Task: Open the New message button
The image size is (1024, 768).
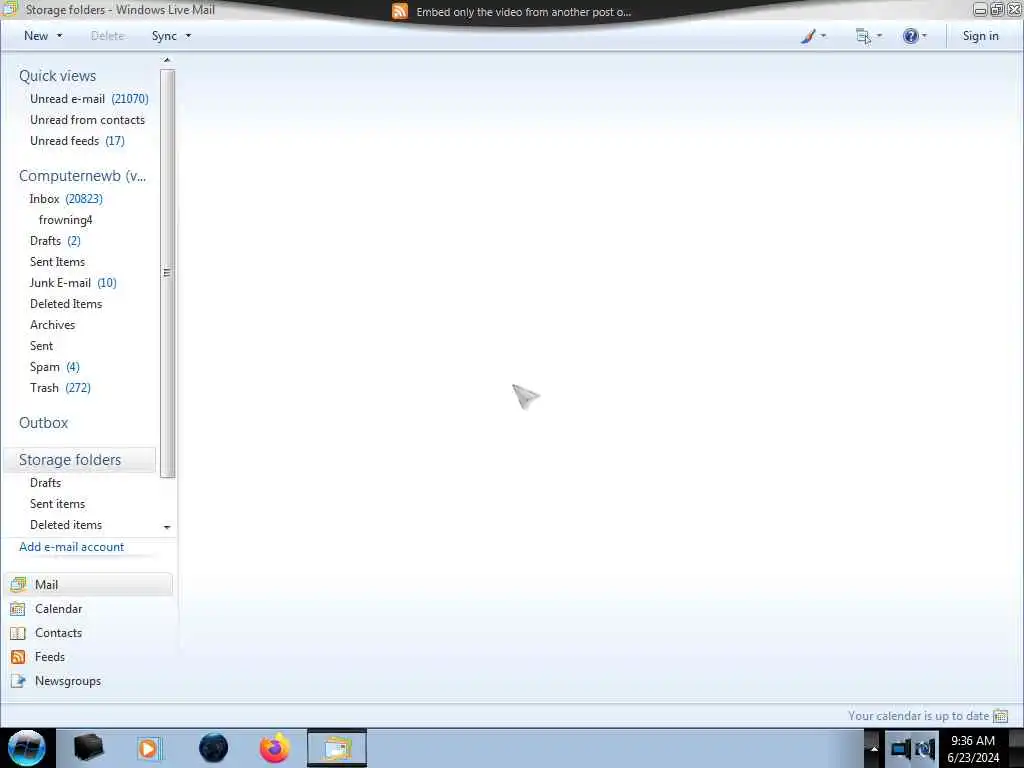Action: click(x=36, y=36)
